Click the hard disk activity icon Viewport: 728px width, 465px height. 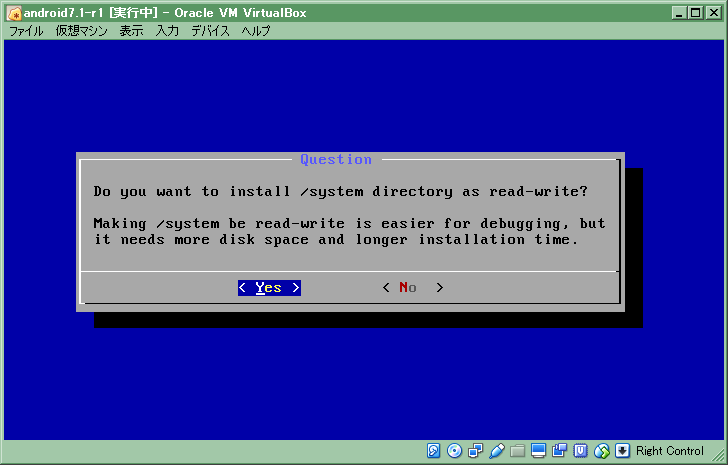point(433,451)
